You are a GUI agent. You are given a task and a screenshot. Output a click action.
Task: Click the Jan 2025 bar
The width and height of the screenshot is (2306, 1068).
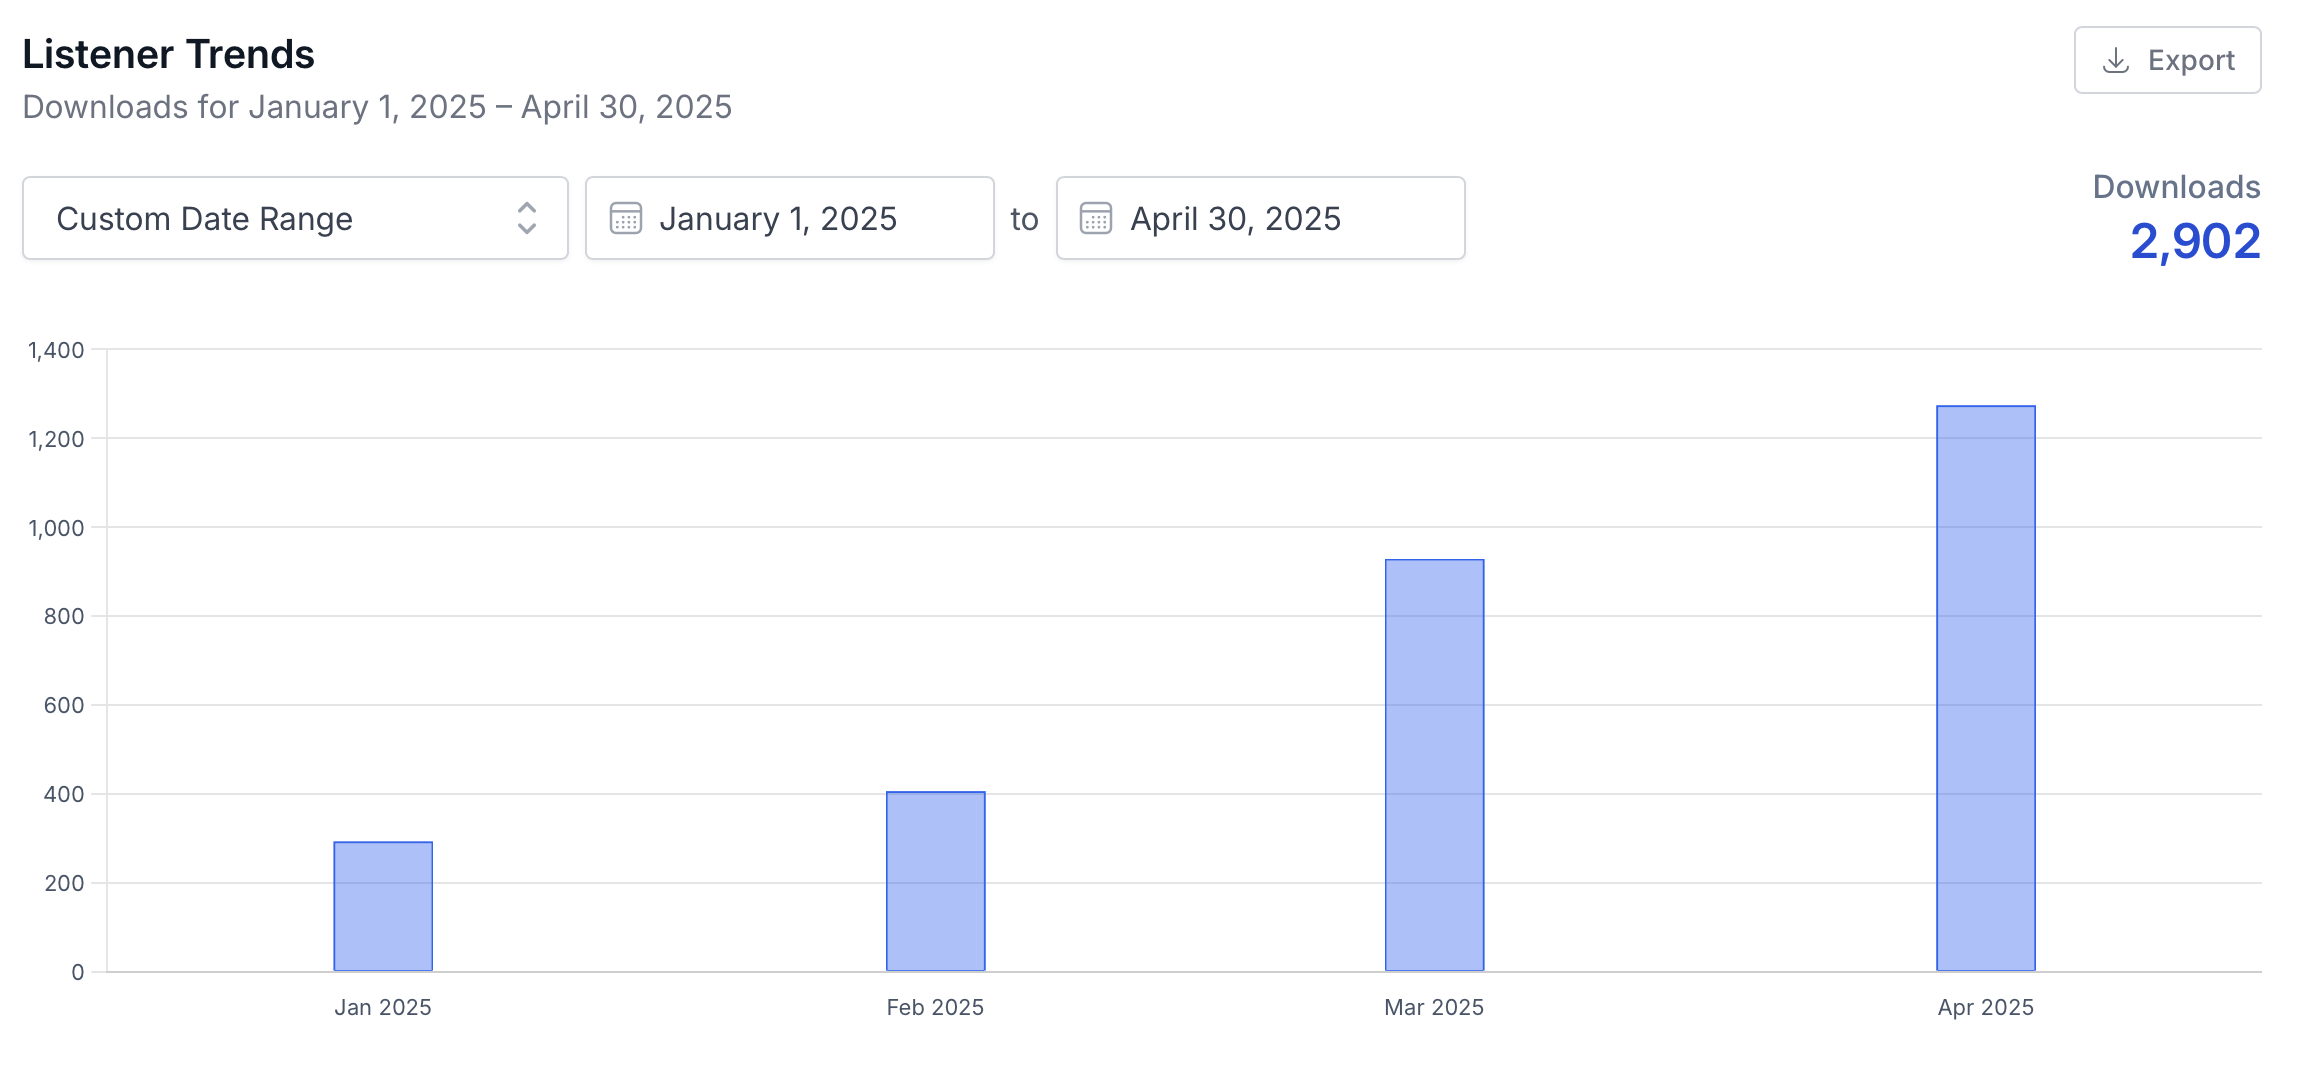click(x=383, y=906)
